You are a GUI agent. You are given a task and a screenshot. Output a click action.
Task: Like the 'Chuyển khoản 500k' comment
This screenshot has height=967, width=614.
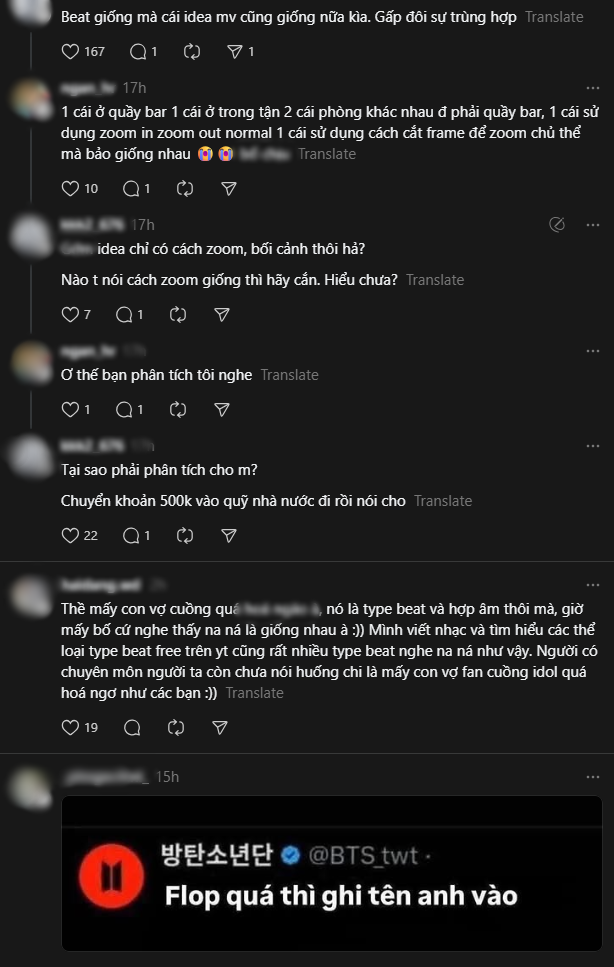pos(70,535)
